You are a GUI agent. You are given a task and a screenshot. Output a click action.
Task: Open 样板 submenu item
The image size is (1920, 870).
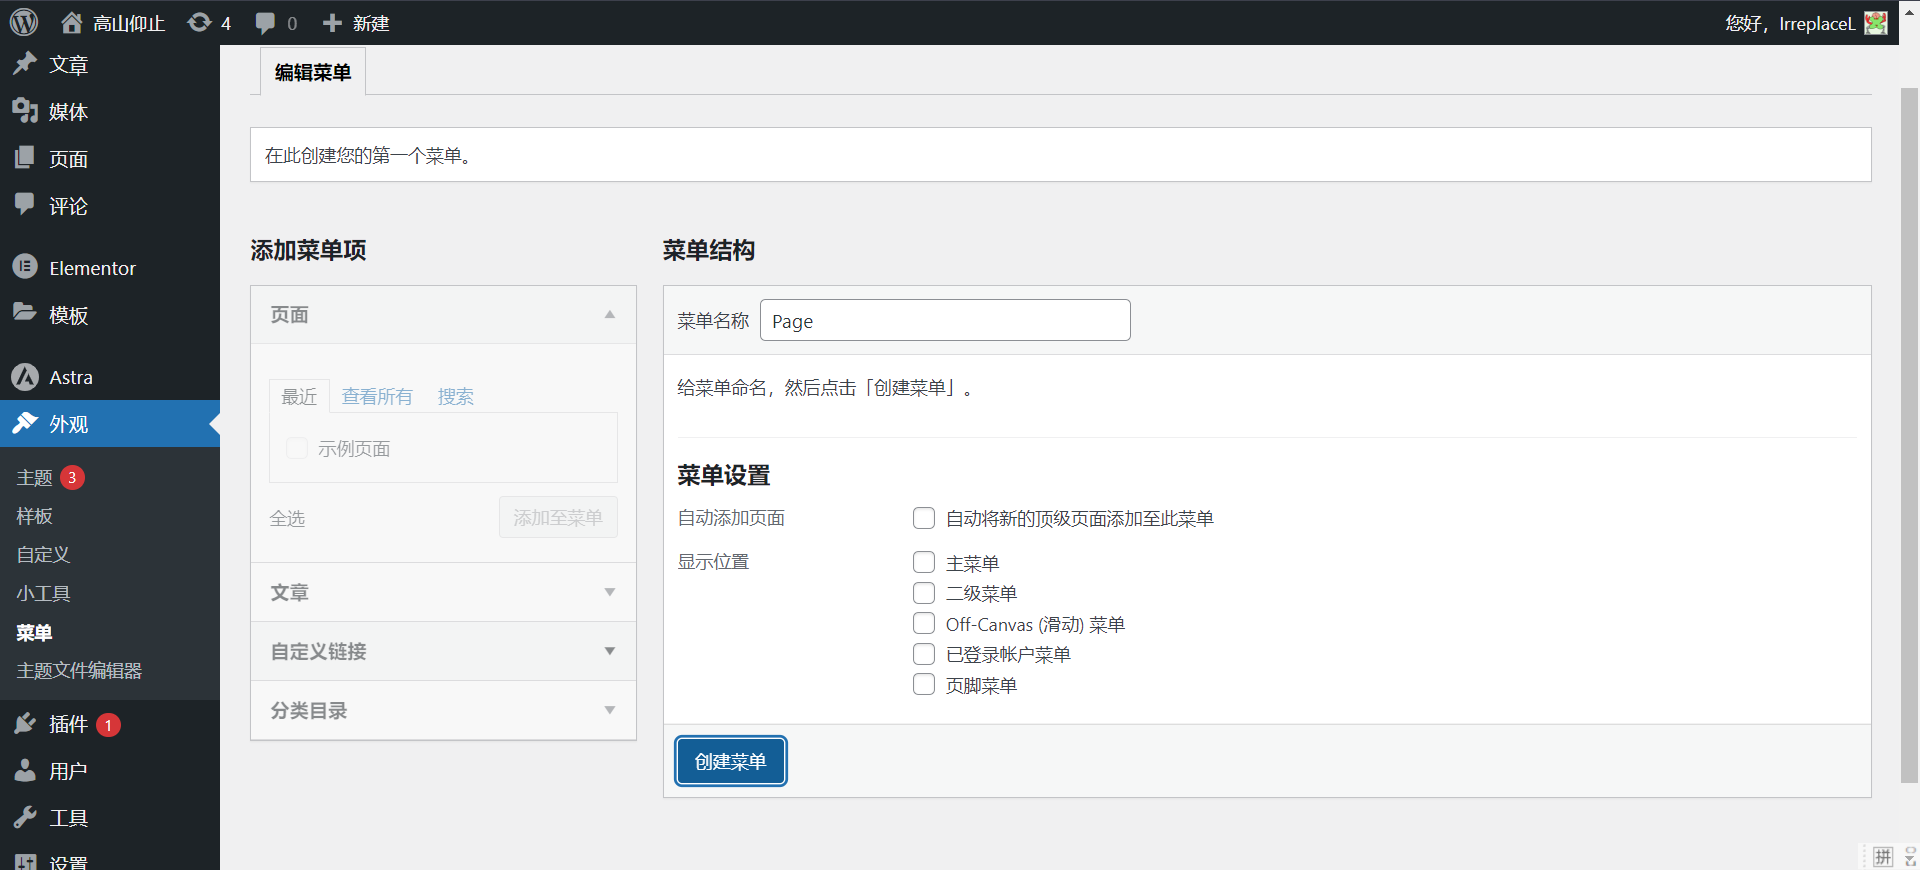pos(34,516)
